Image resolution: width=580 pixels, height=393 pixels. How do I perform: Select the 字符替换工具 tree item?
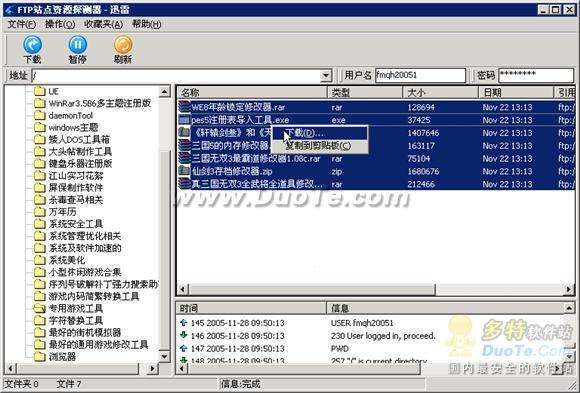pyautogui.click(x=76, y=320)
